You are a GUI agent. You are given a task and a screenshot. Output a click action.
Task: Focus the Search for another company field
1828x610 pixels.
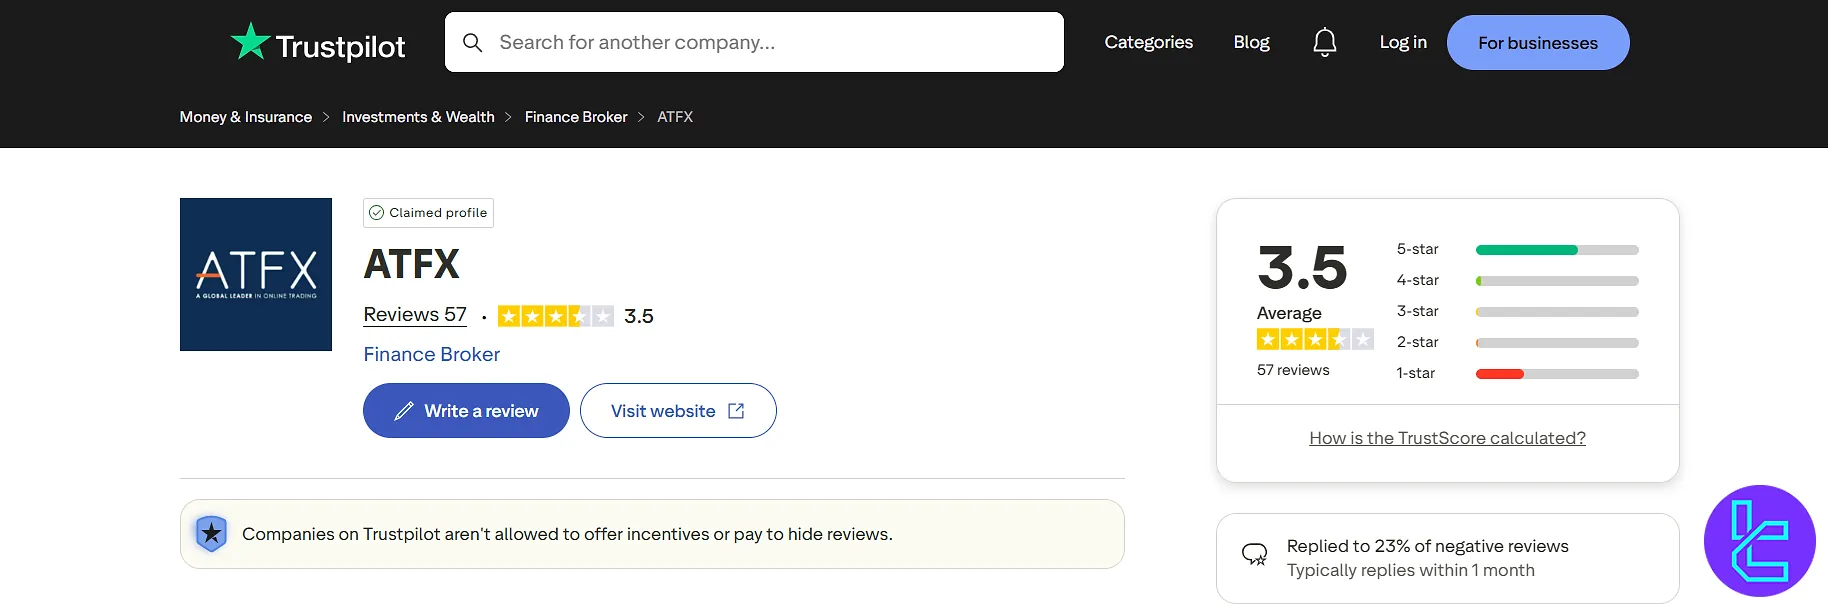point(754,42)
